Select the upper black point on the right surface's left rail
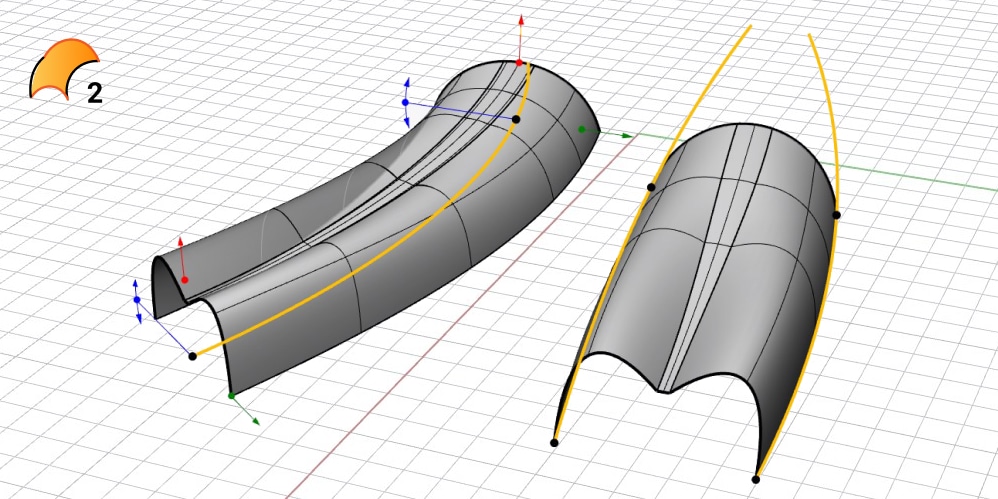 (x=651, y=187)
